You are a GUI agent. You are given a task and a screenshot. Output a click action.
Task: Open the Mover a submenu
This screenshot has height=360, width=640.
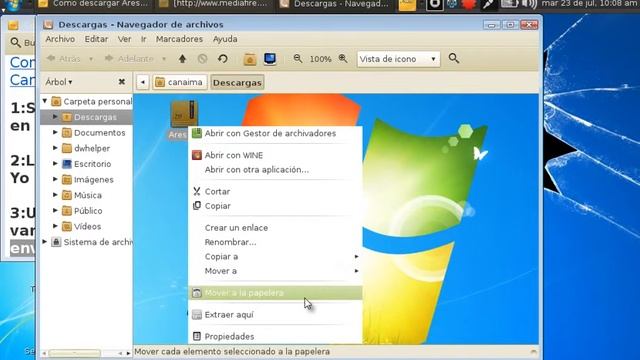275,271
